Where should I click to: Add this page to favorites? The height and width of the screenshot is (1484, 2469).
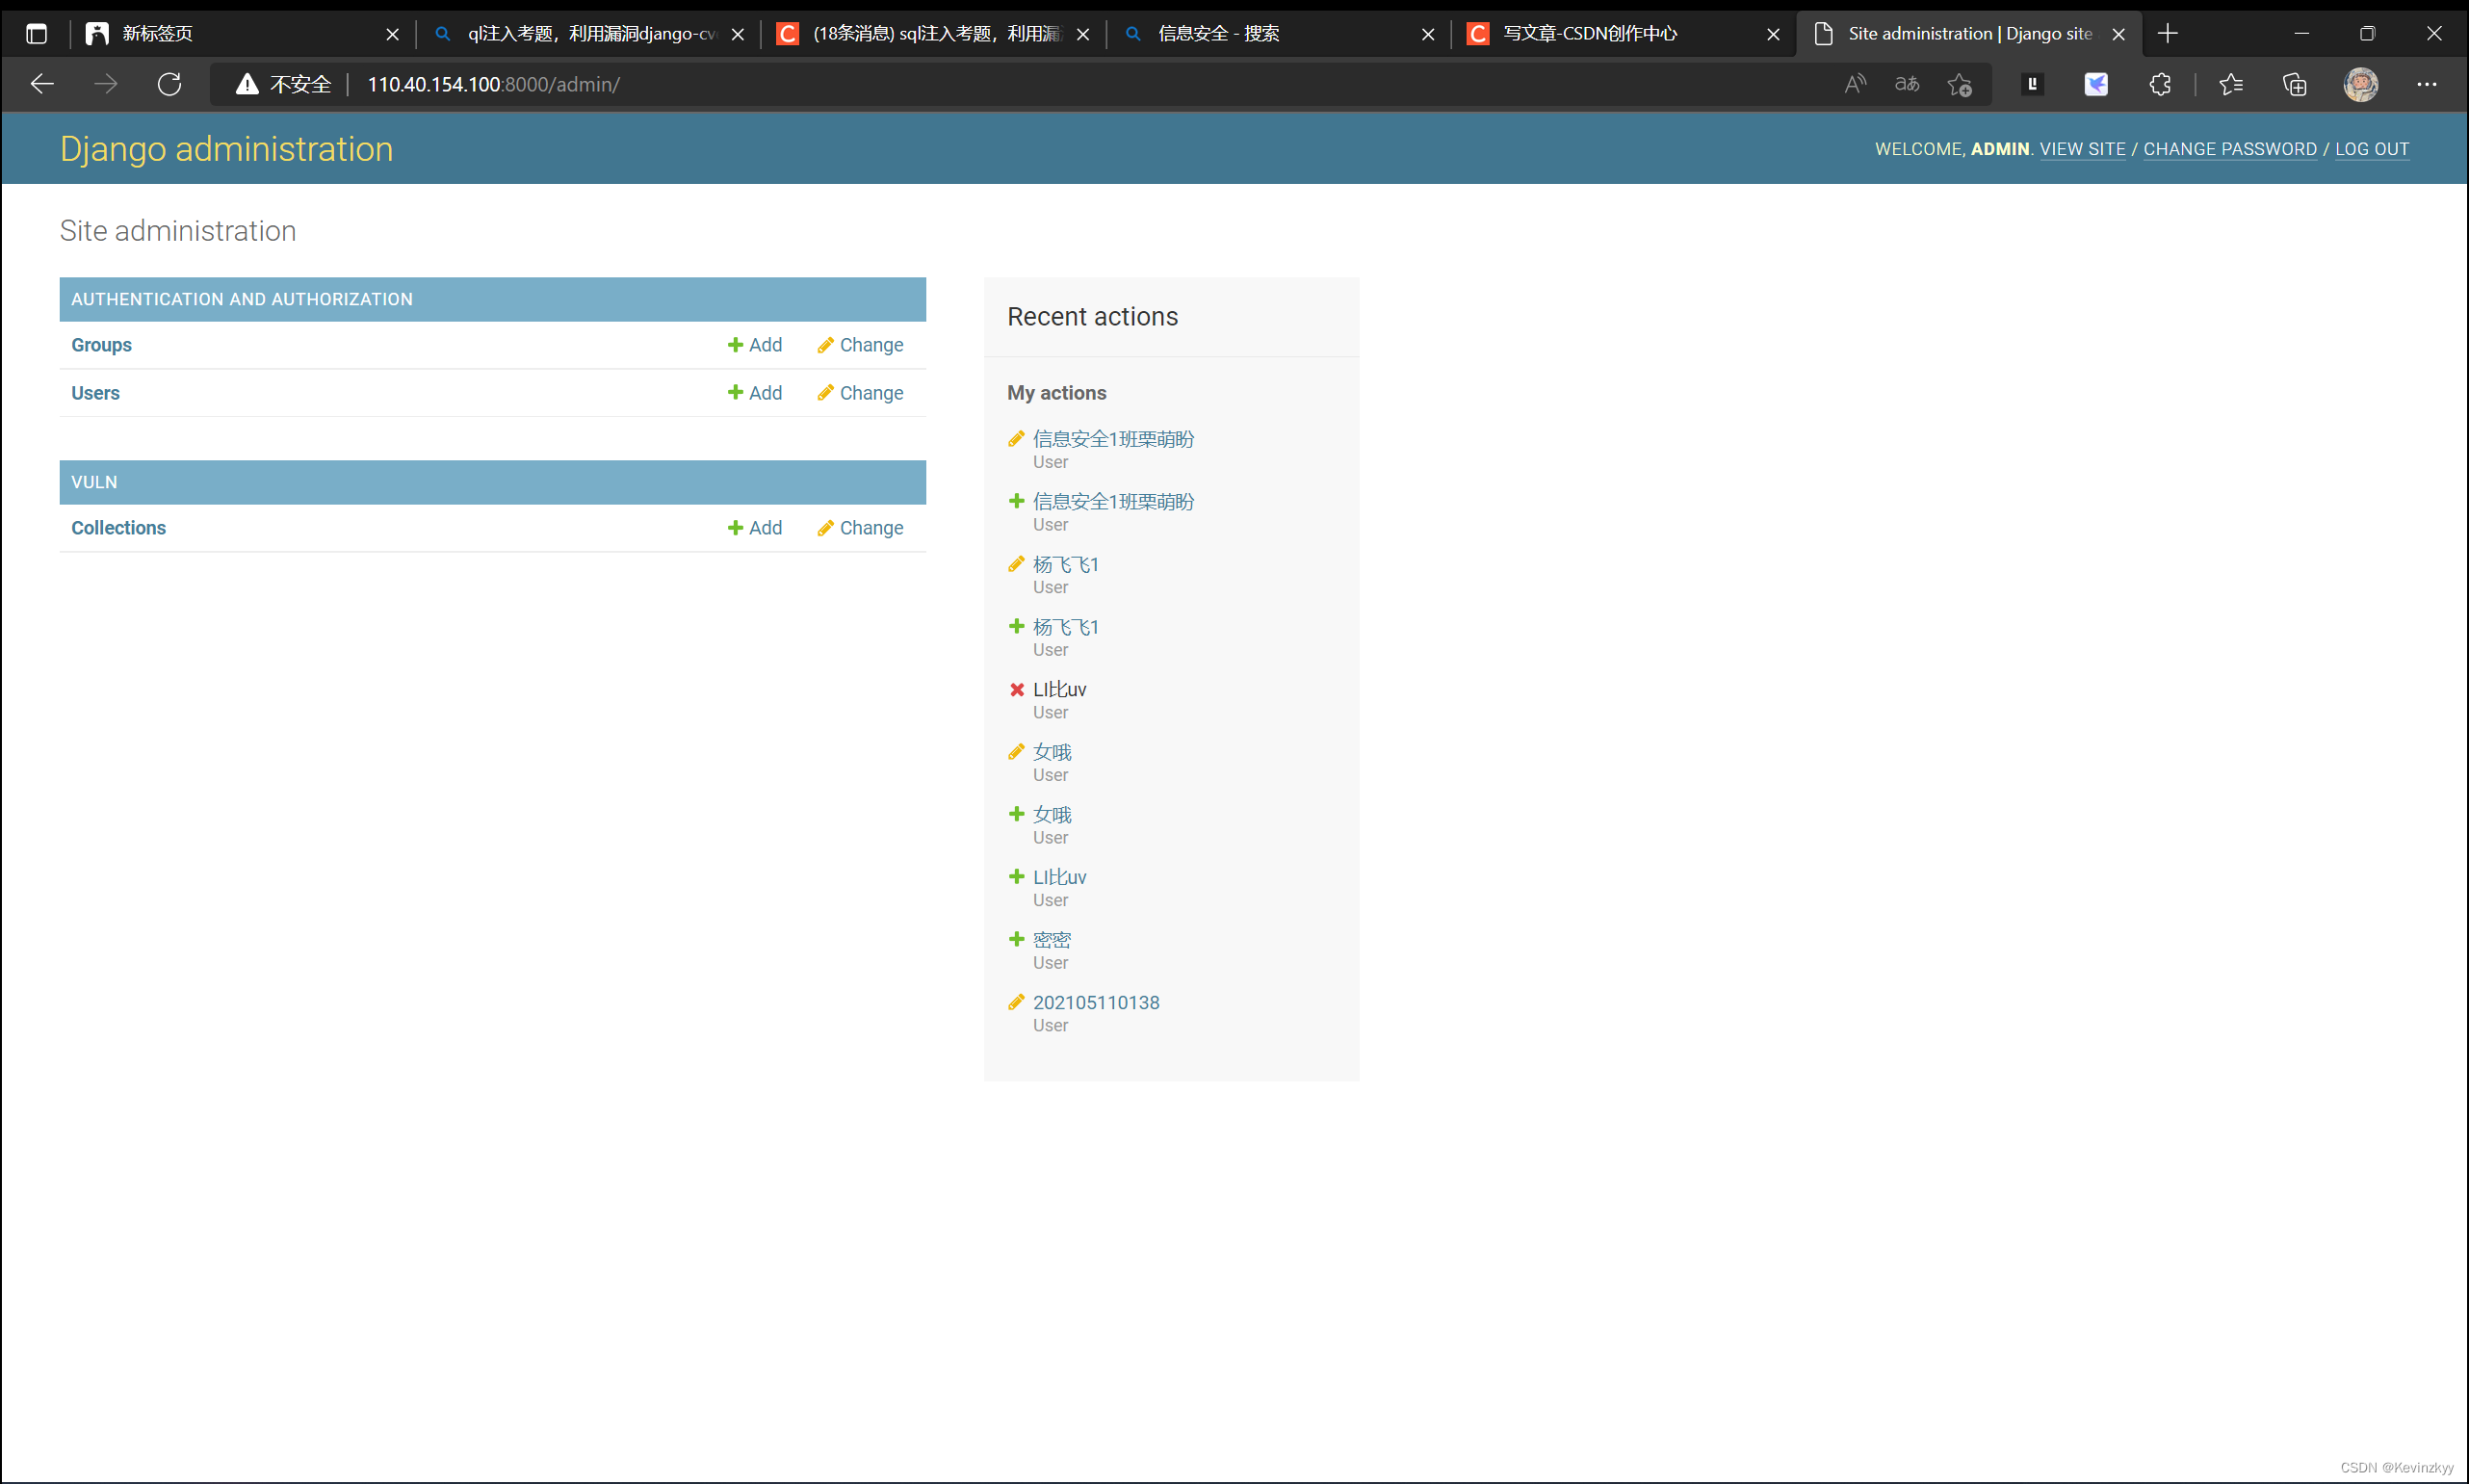click(1959, 84)
